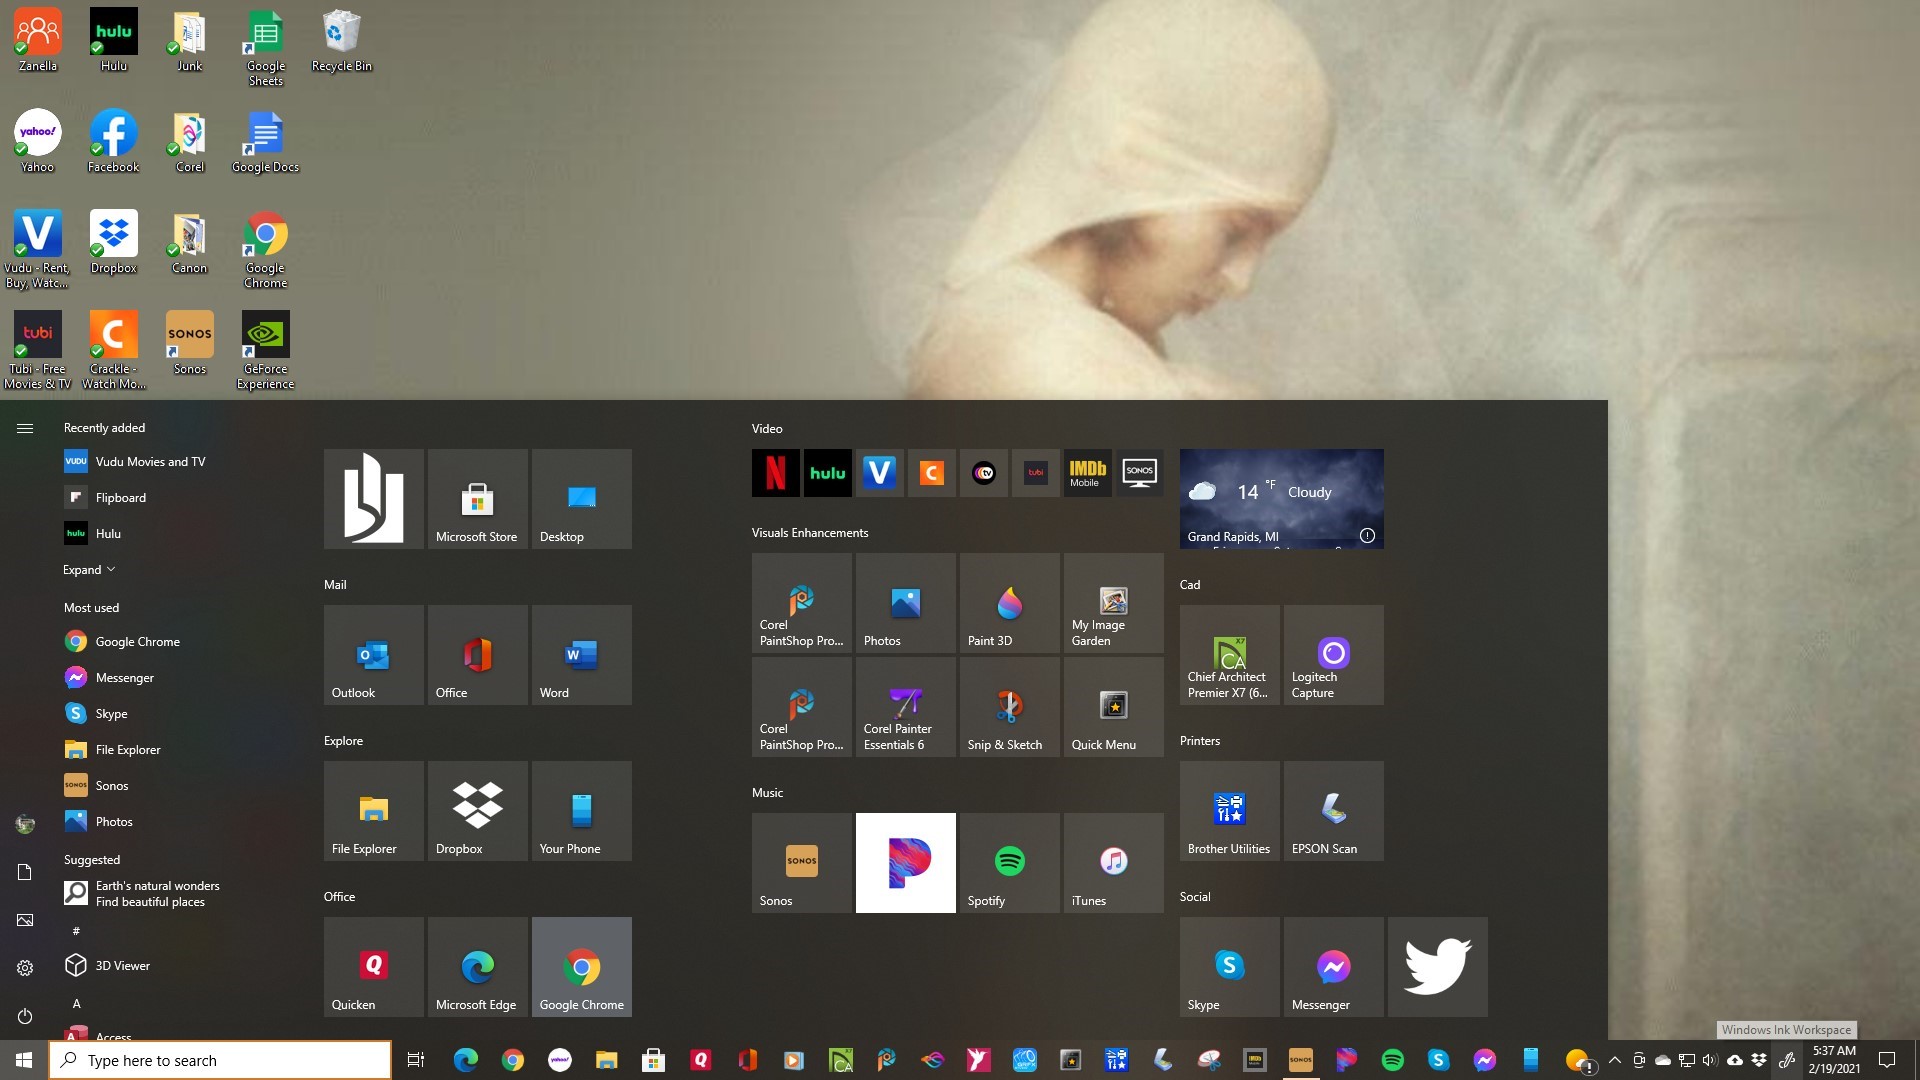Open the Logitech Capture tile
Screen dimensions: 1920x1080
point(1333,655)
